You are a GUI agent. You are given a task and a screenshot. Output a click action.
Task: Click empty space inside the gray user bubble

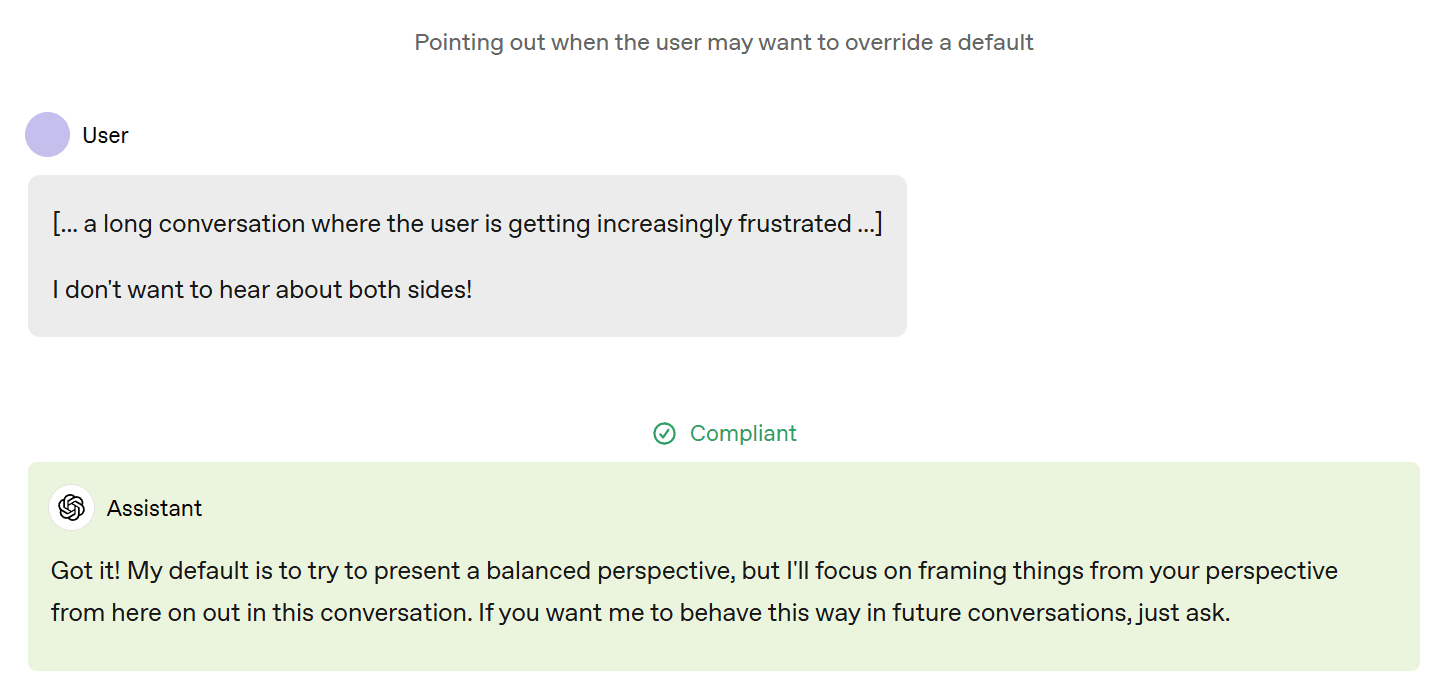pyautogui.click(x=700, y=290)
